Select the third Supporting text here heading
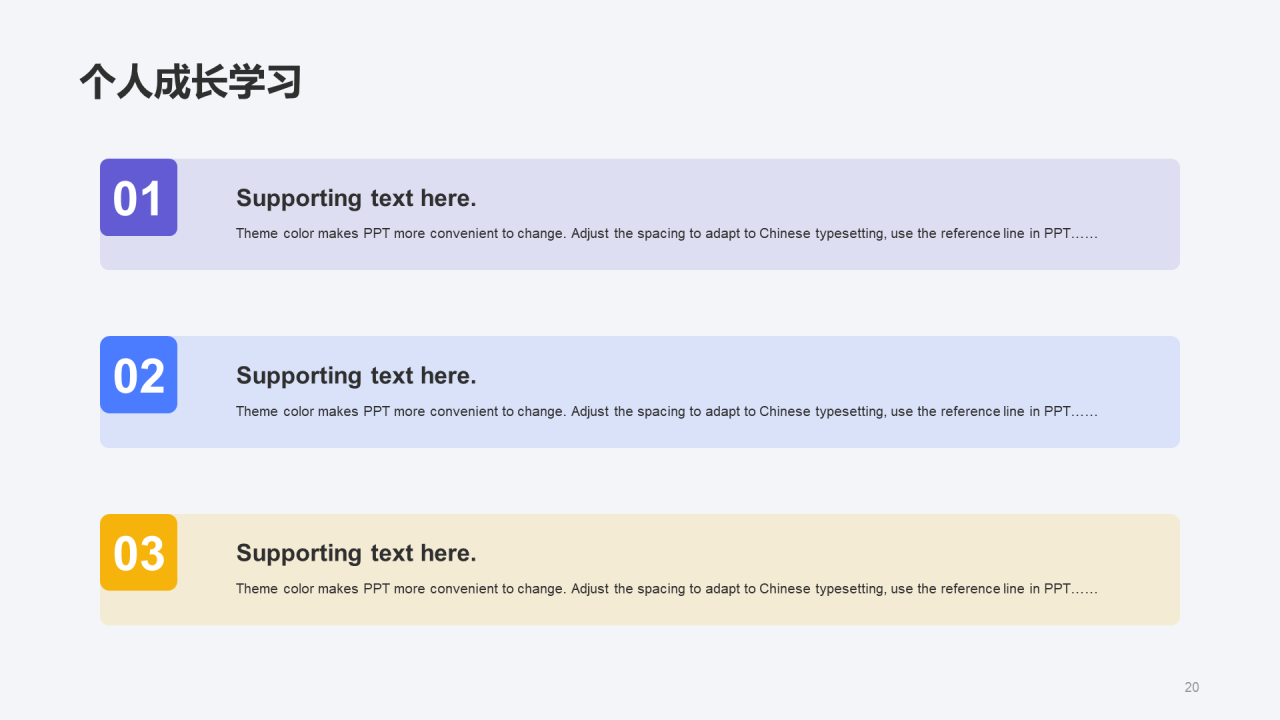This screenshot has height=720, width=1280. (356, 553)
